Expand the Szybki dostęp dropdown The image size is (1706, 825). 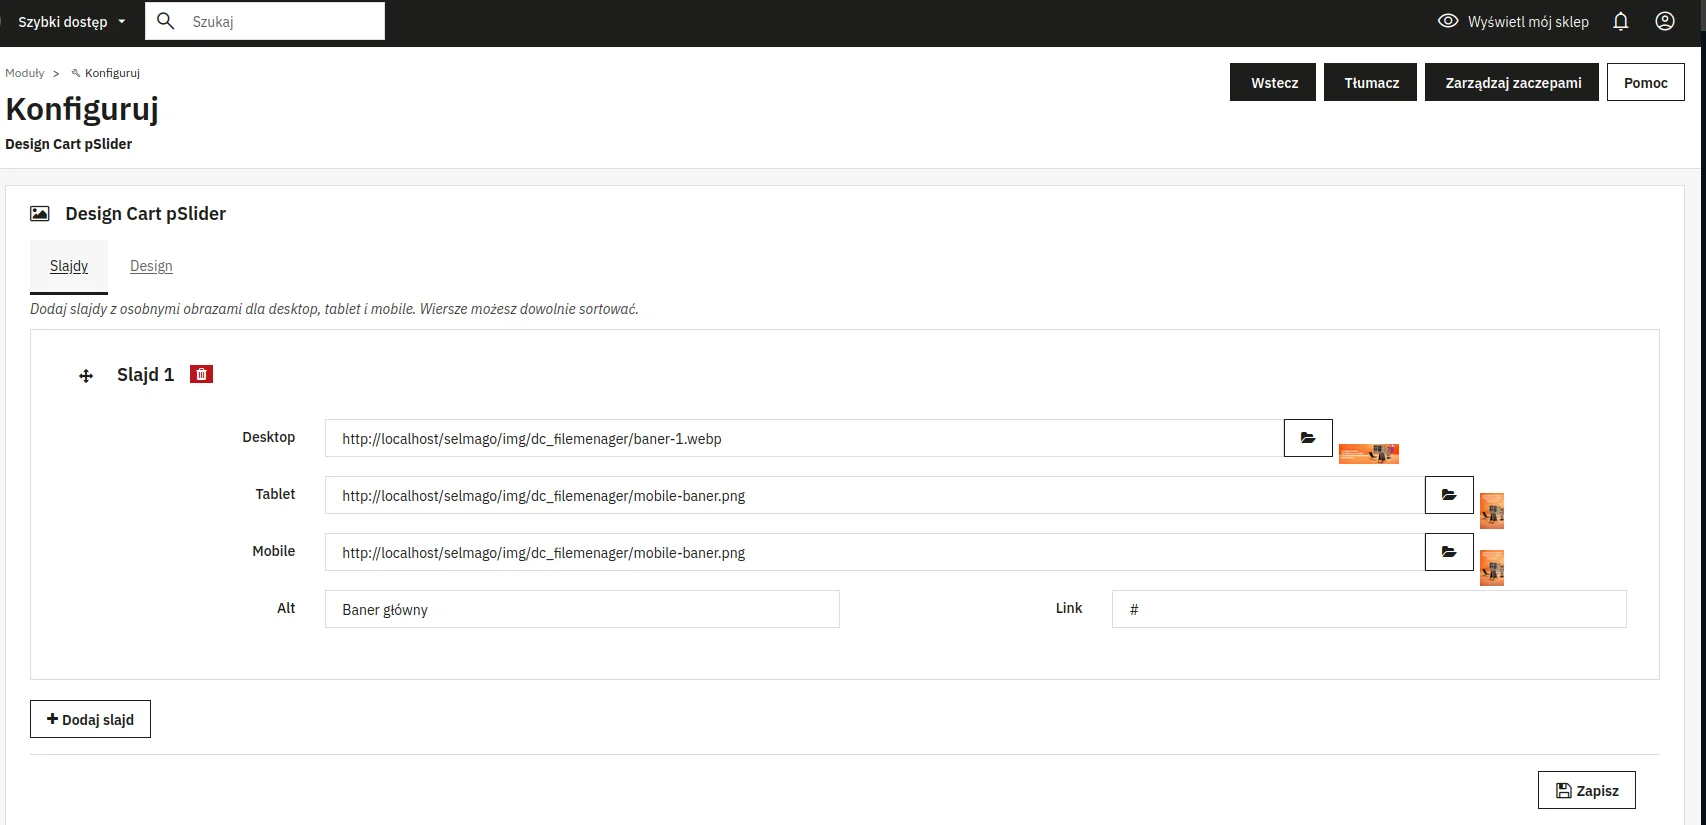[72, 22]
